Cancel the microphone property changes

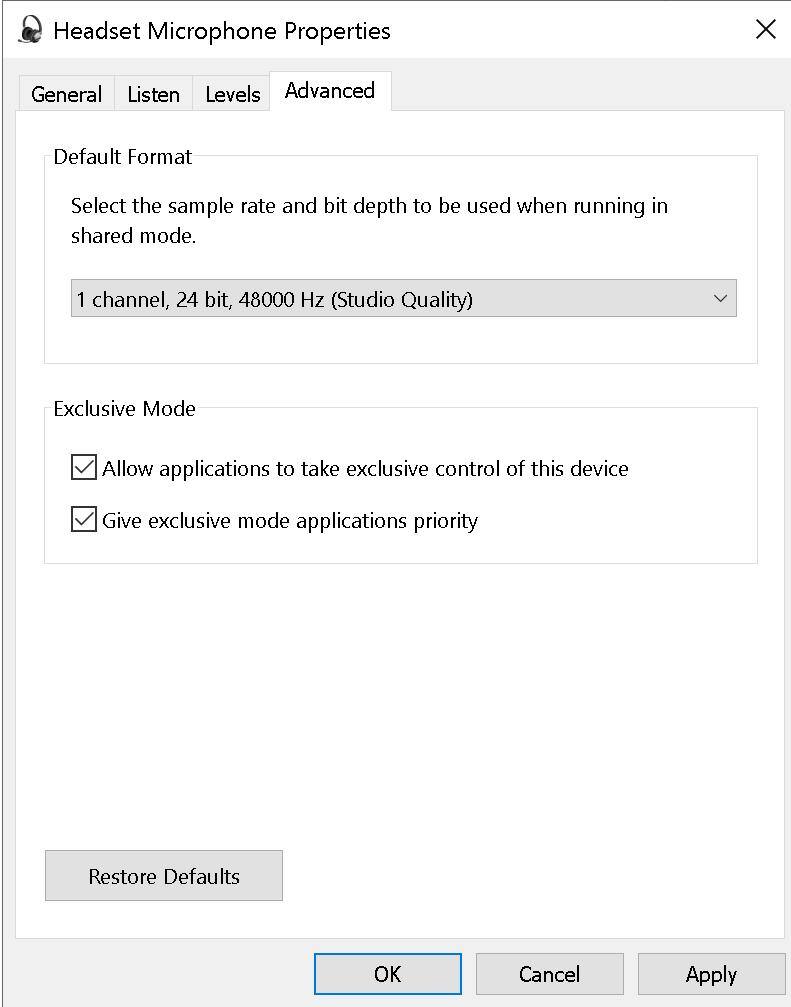tap(549, 974)
